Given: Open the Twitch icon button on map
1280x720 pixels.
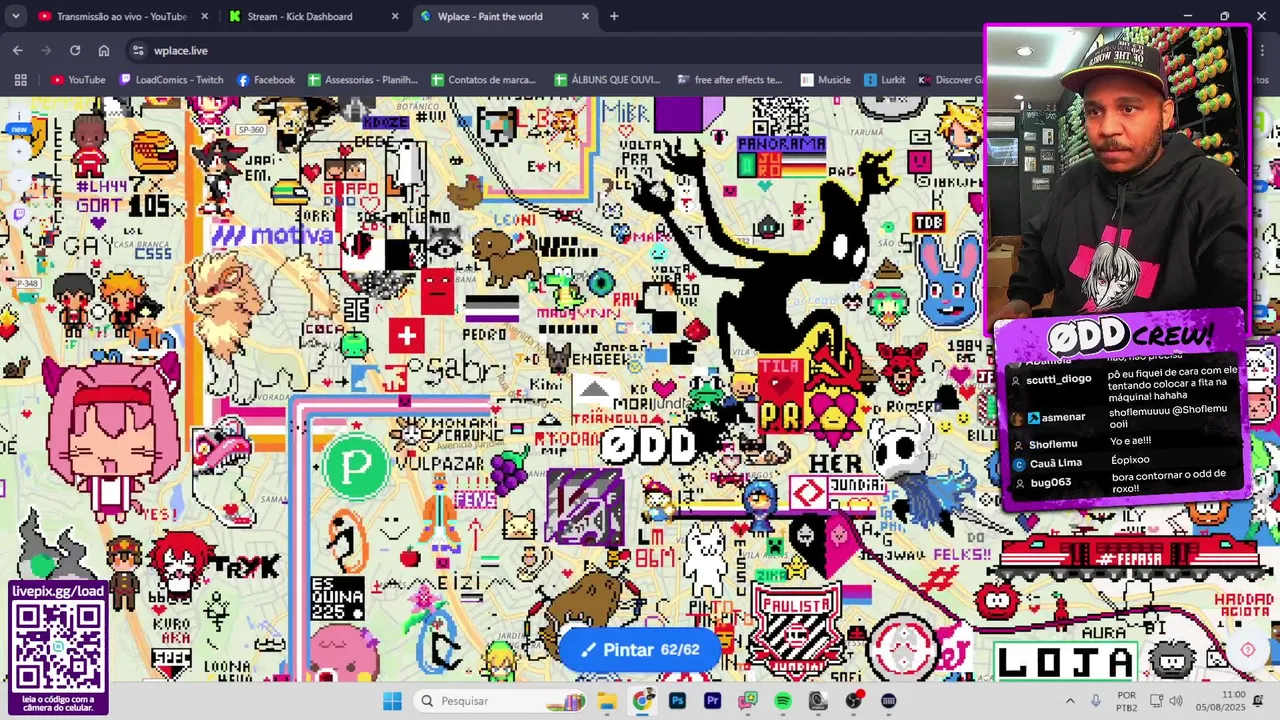Looking at the screenshot, I should [19, 213].
